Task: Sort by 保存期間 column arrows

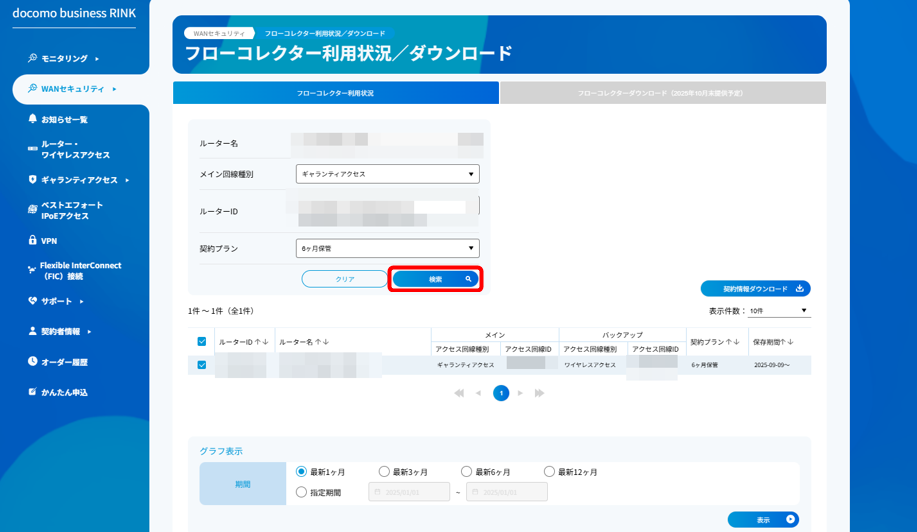Action: tap(787, 341)
